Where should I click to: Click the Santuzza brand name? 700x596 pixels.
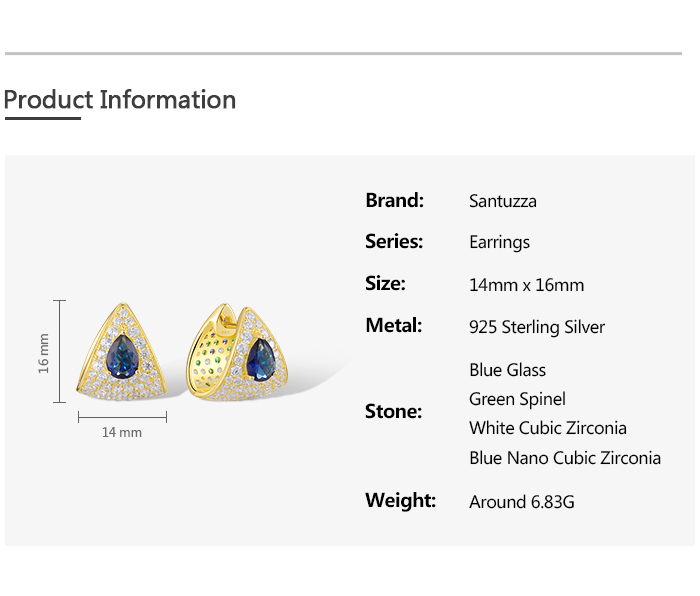click(503, 201)
